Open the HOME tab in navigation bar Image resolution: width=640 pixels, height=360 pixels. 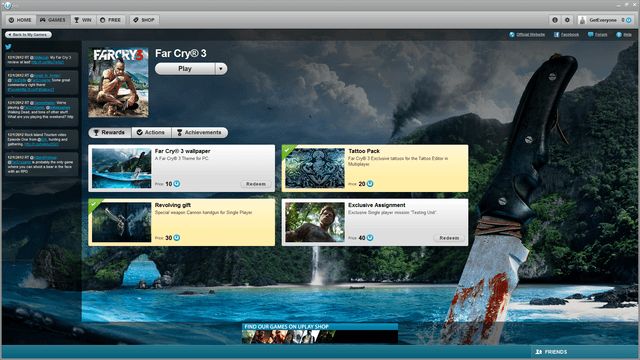[20, 20]
